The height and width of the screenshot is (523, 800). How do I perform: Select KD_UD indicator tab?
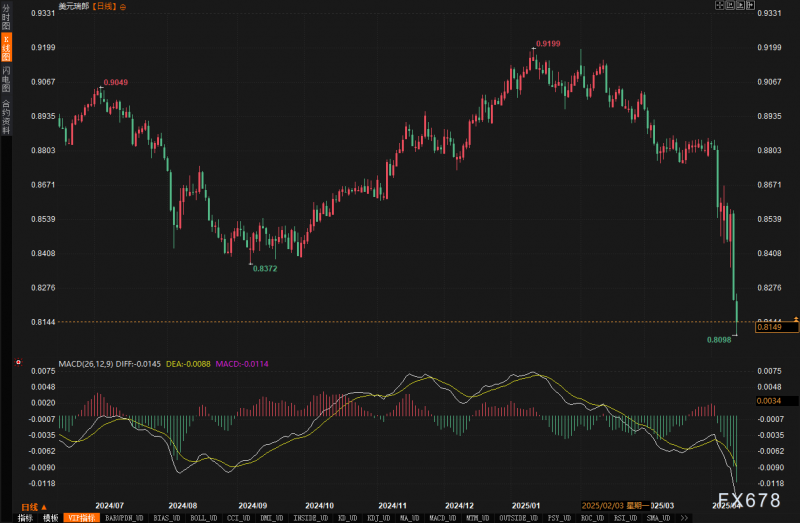coord(347,518)
